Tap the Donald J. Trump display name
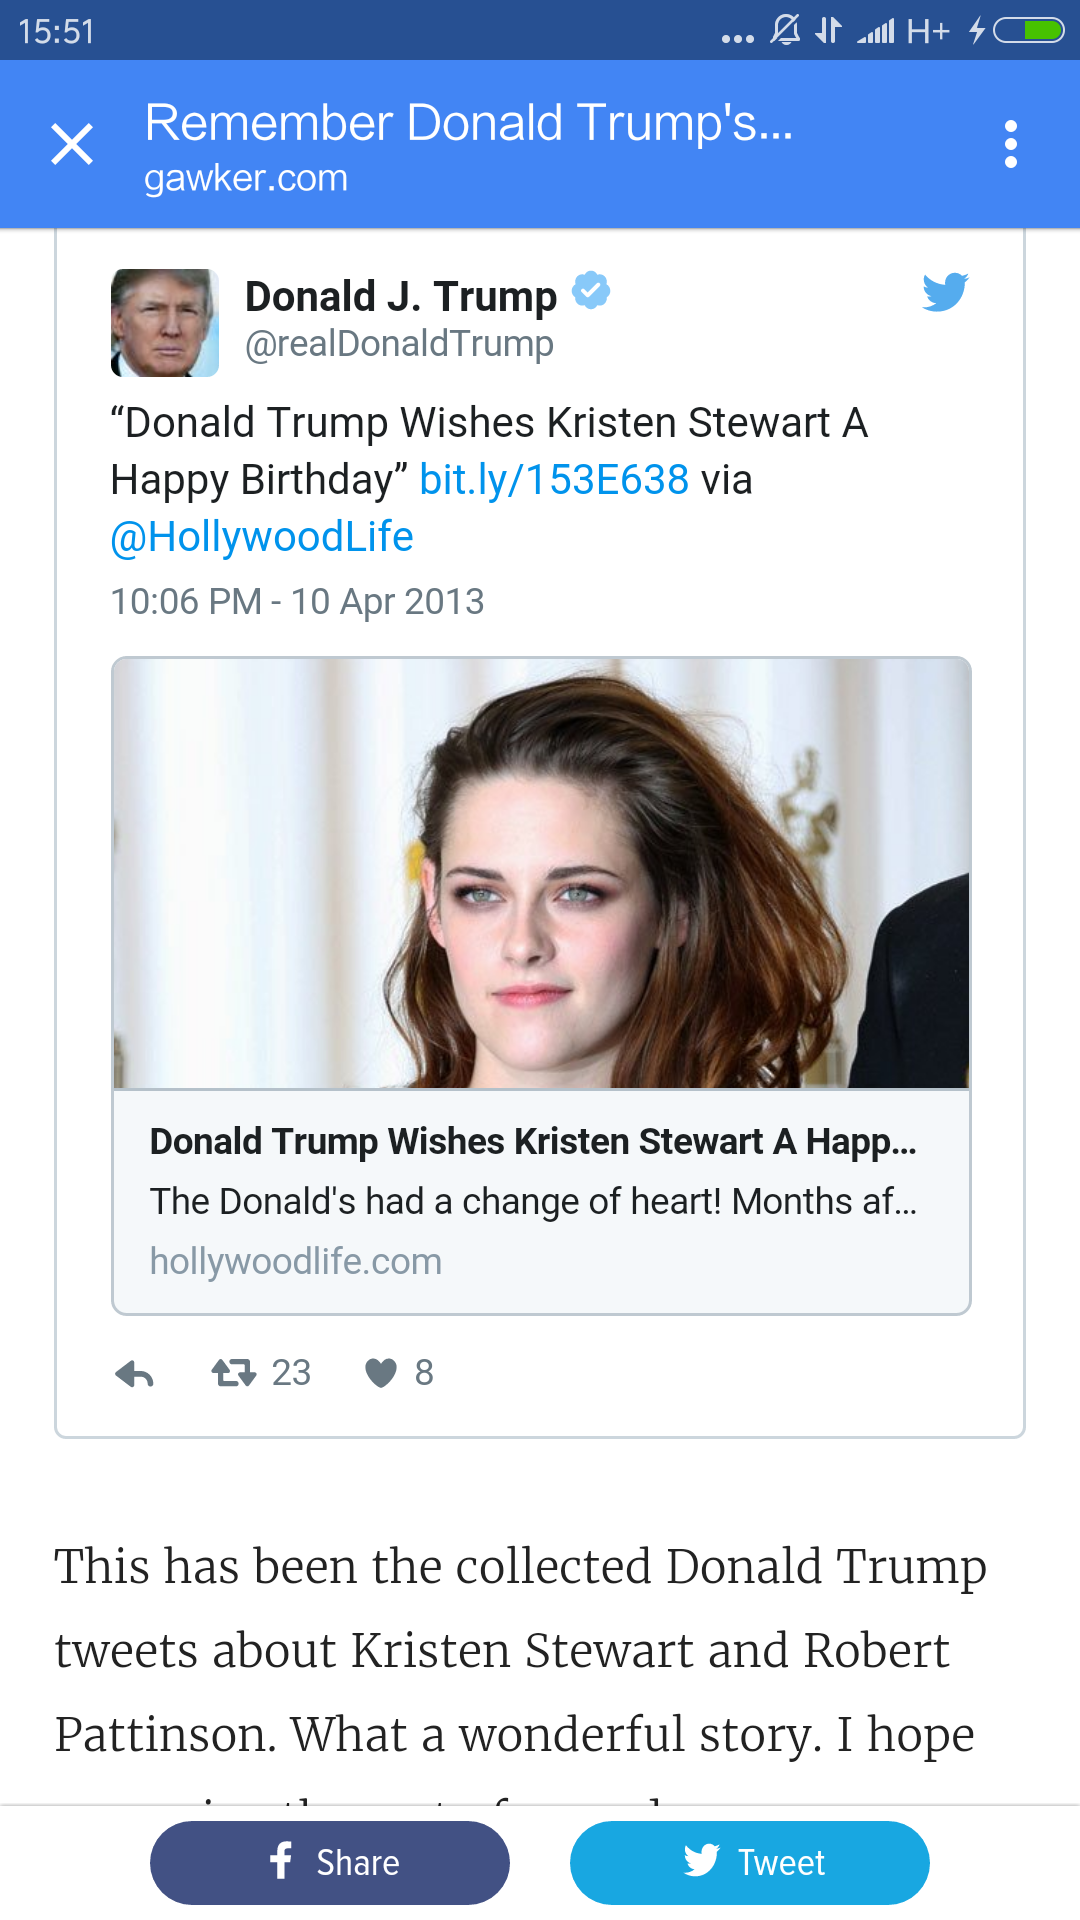The height and width of the screenshot is (1920, 1080). 400,296
